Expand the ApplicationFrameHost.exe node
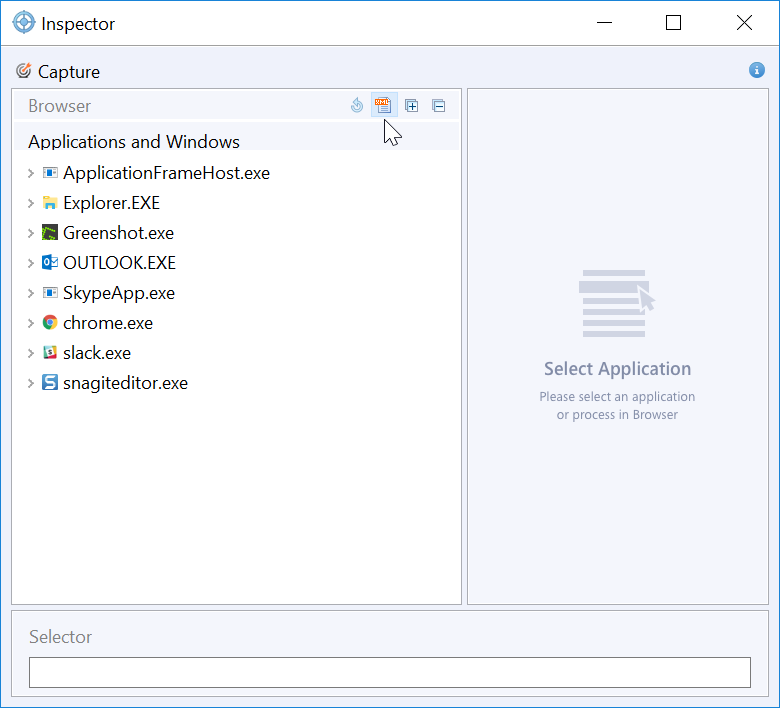The width and height of the screenshot is (780, 708). tap(31, 173)
